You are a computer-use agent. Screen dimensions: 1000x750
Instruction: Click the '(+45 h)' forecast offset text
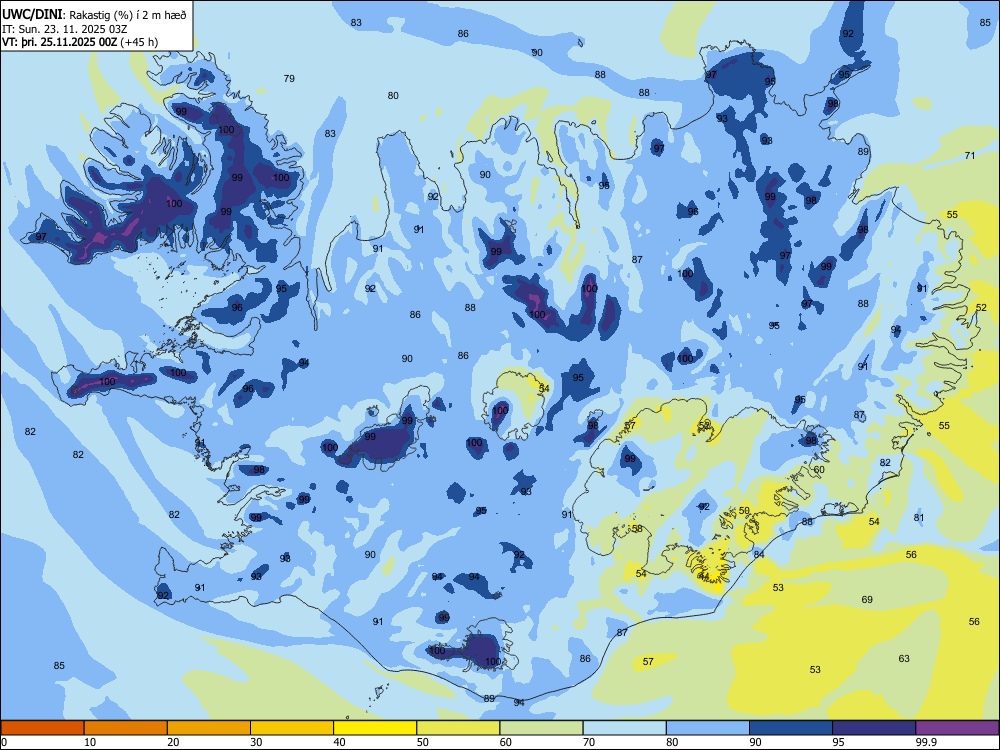pyautogui.click(x=140, y=42)
